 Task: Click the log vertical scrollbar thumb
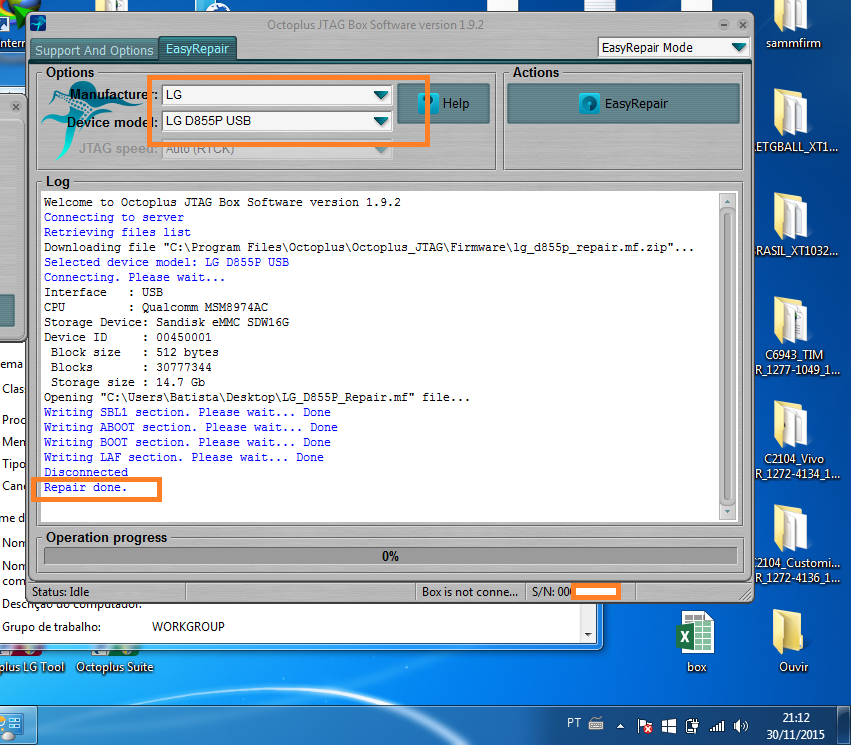click(727, 356)
